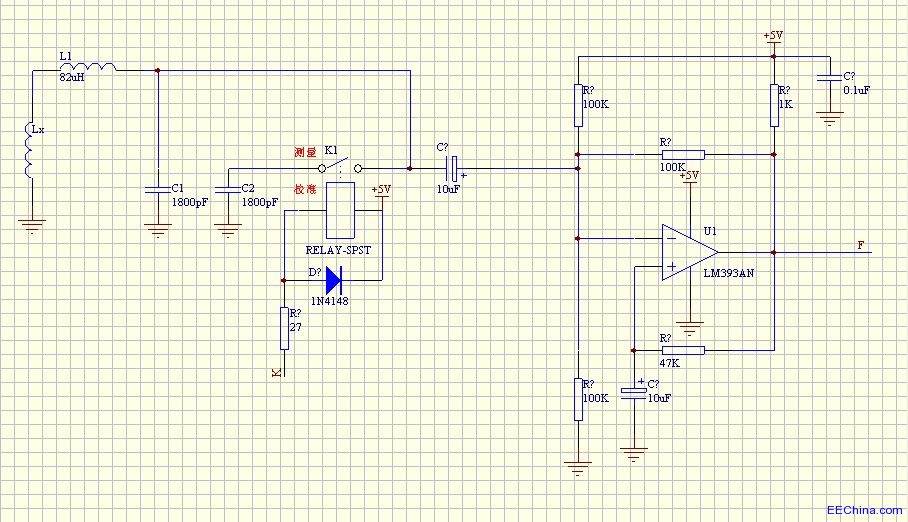Click the "LM393AN" part label
Viewport: 908px width, 522px height.
pos(729,273)
